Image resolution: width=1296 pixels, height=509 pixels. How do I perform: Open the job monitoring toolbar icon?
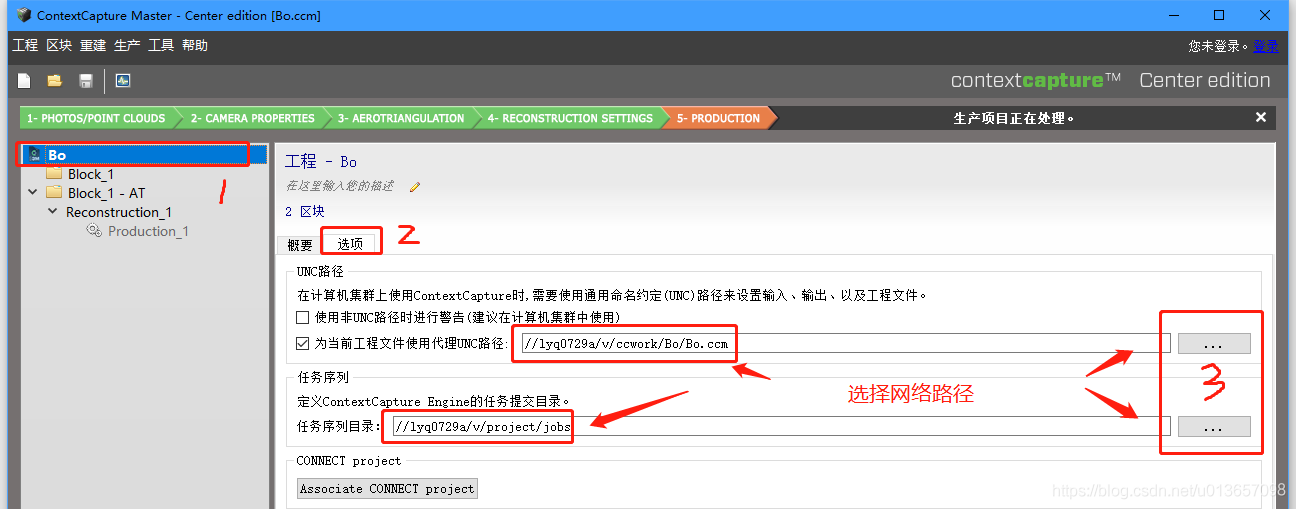pos(123,81)
